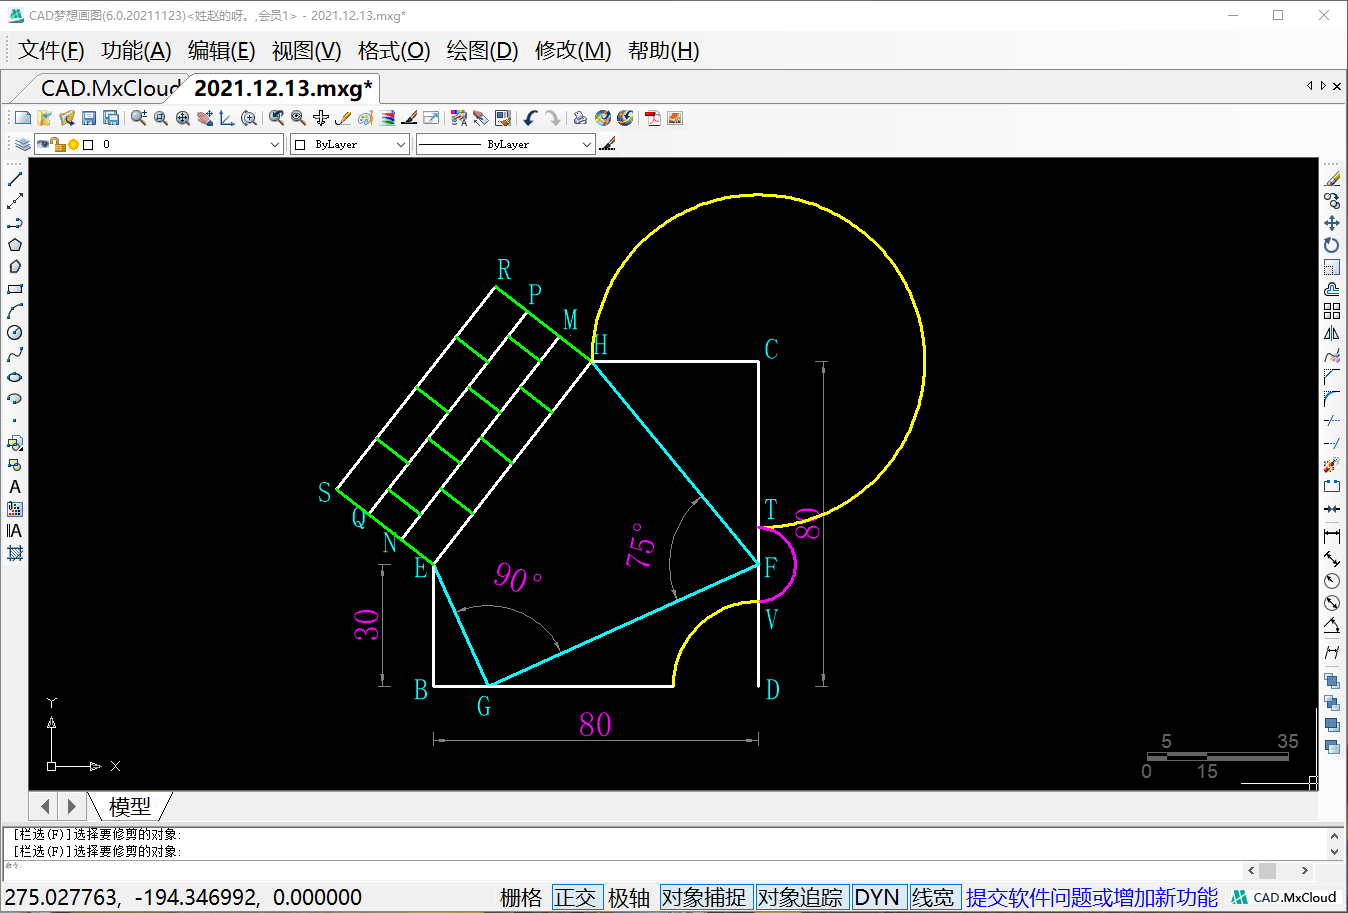The width and height of the screenshot is (1348, 913).
Task: Click the Undo arrow icon
Action: (530, 118)
